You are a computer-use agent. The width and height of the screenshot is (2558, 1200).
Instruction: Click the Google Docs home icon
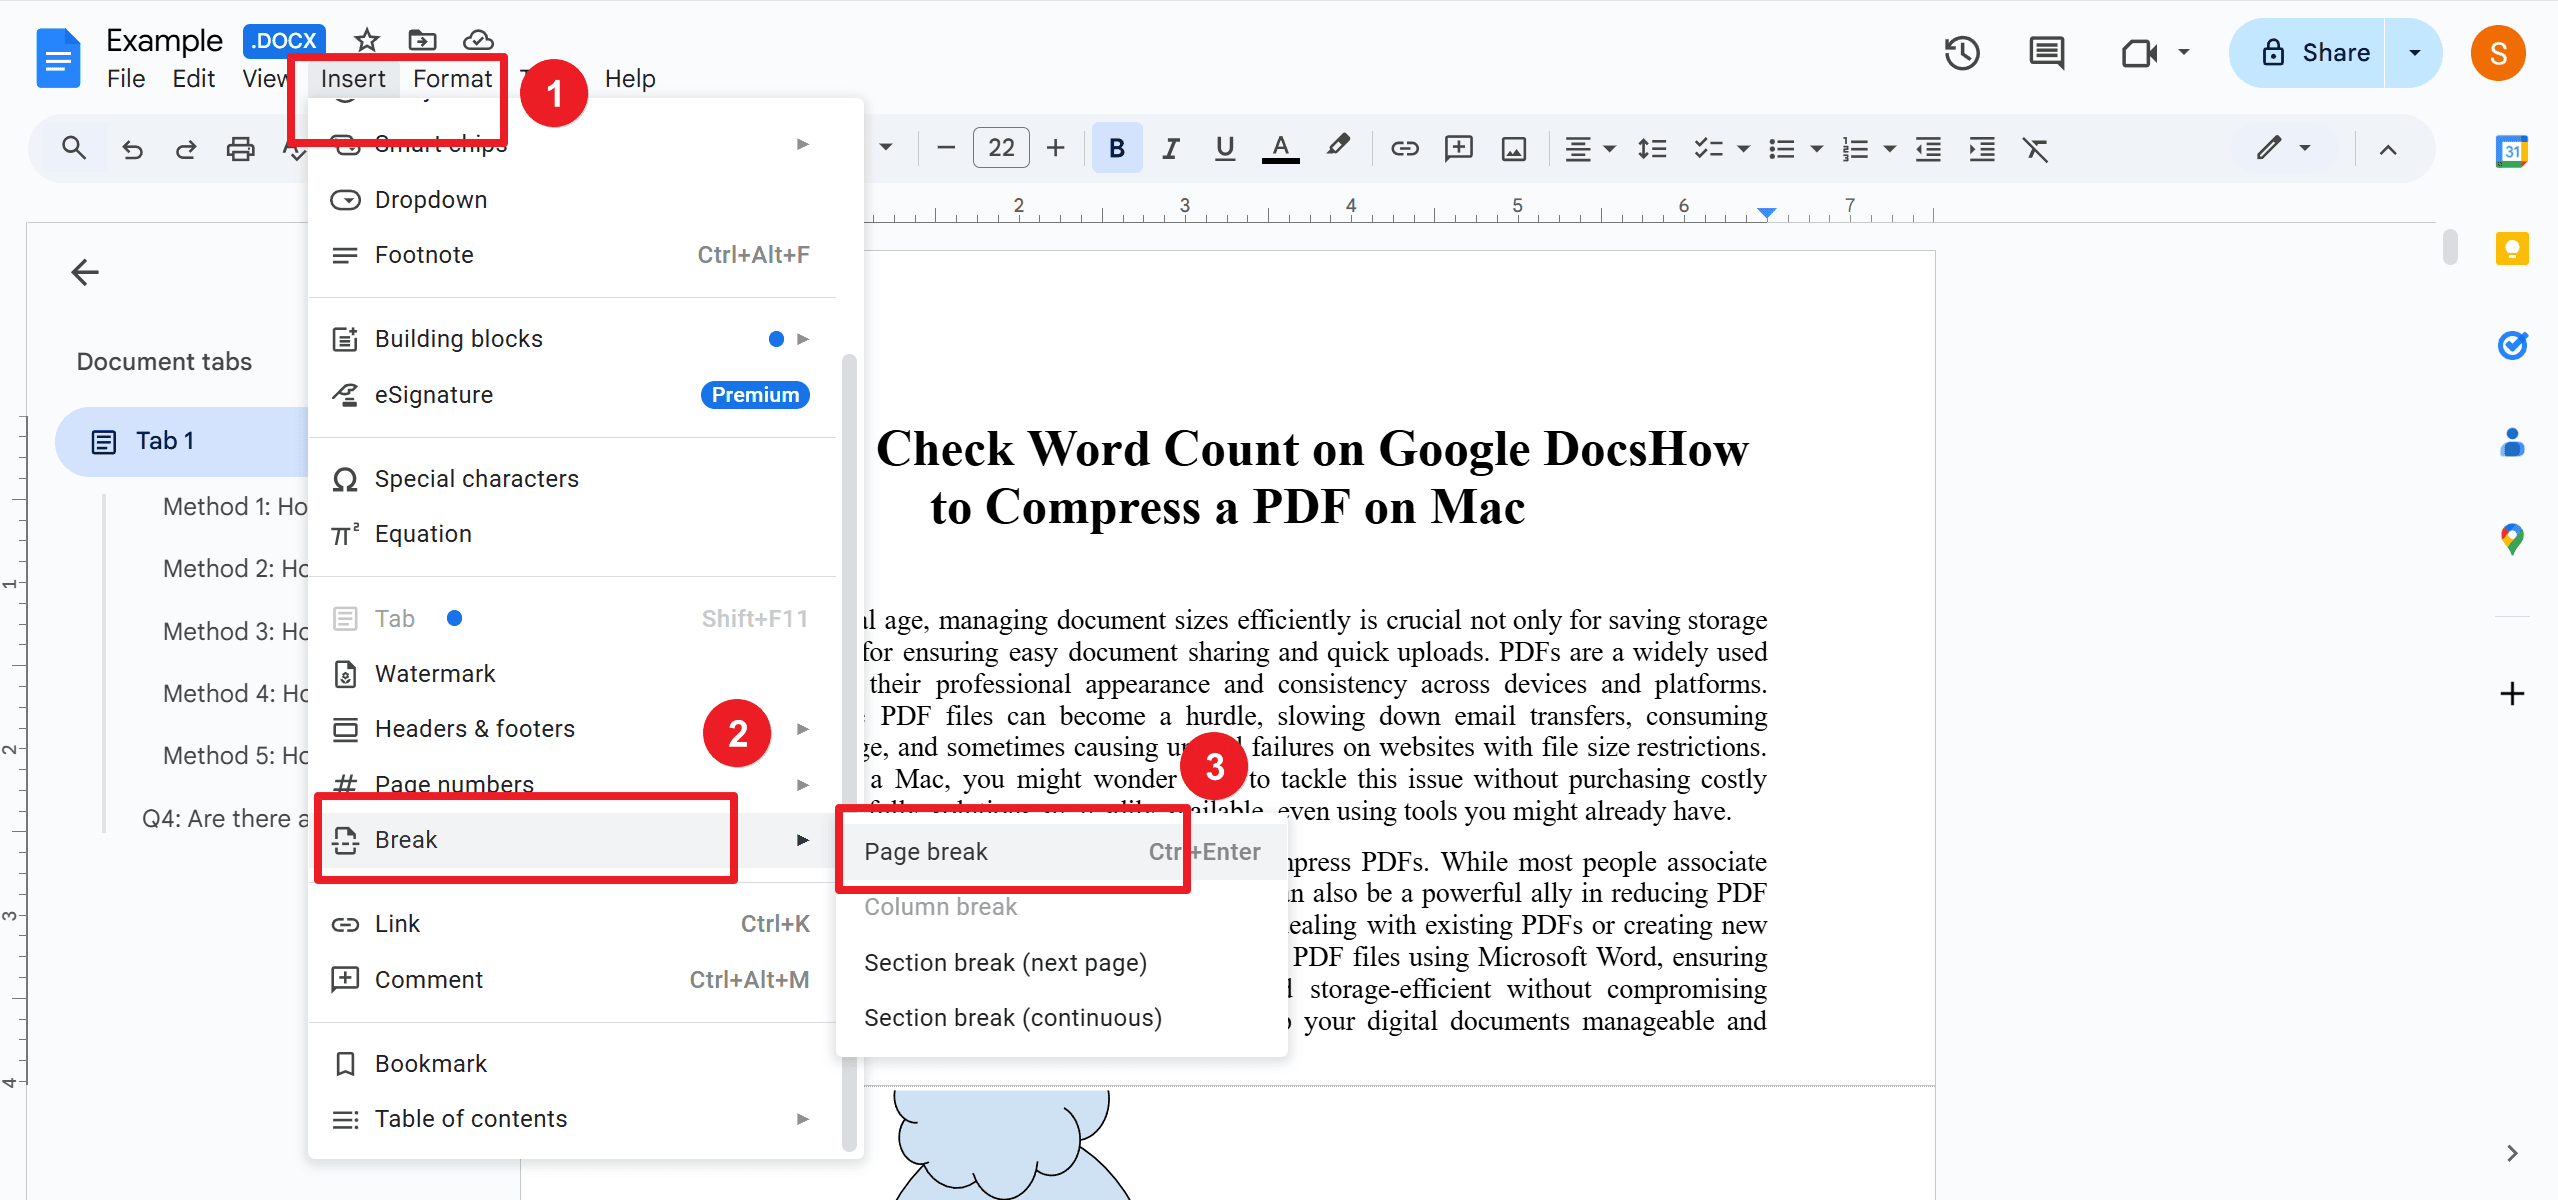[x=58, y=58]
